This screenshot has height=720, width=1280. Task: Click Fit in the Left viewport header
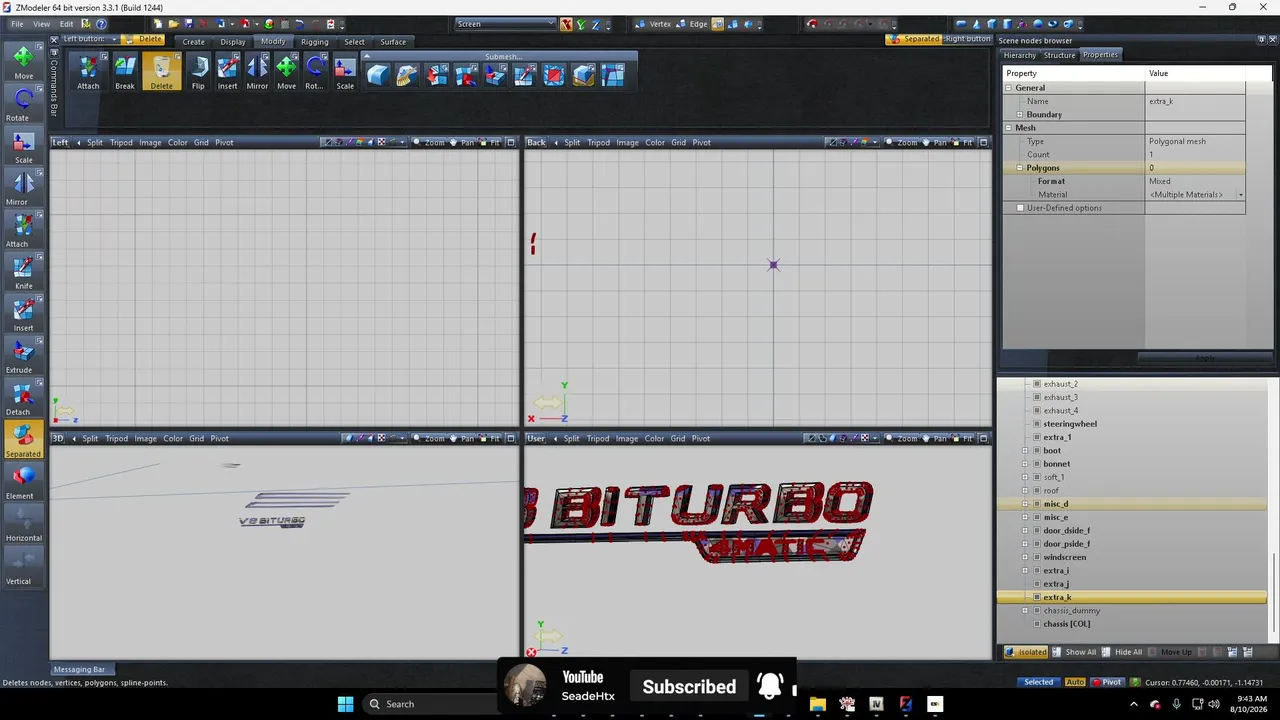[x=489, y=142]
